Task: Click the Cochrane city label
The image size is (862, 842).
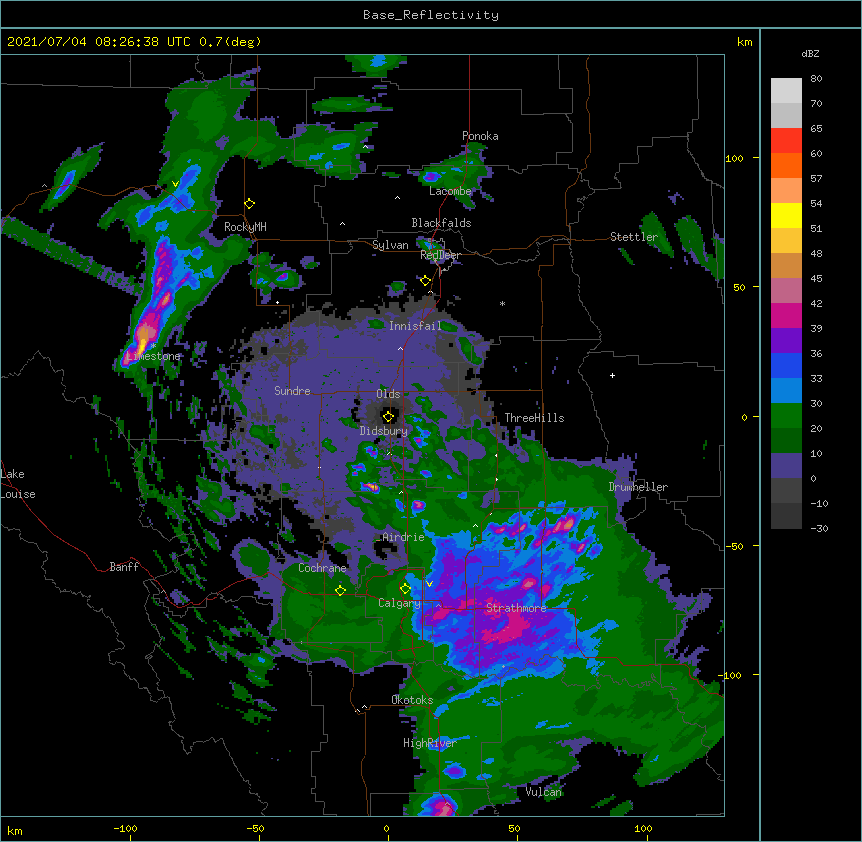Action: pyautogui.click(x=322, y=568)
